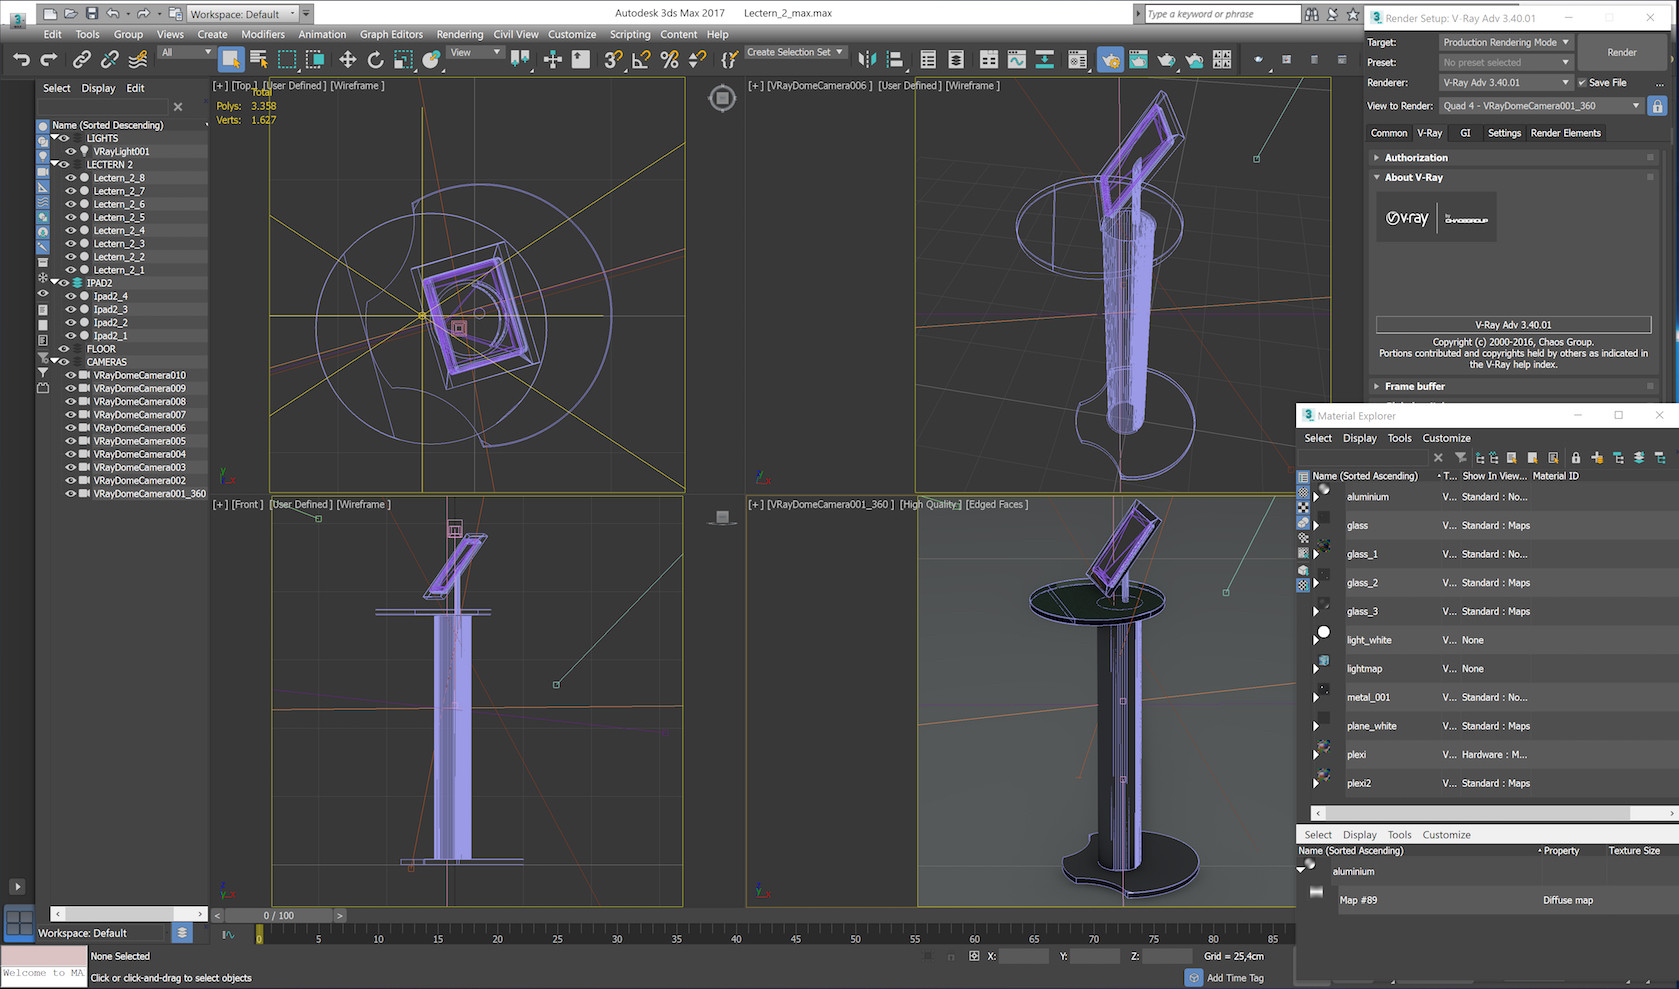
Task: Toggle visibility of VRayLight001 eye icon
Action: 70,150
